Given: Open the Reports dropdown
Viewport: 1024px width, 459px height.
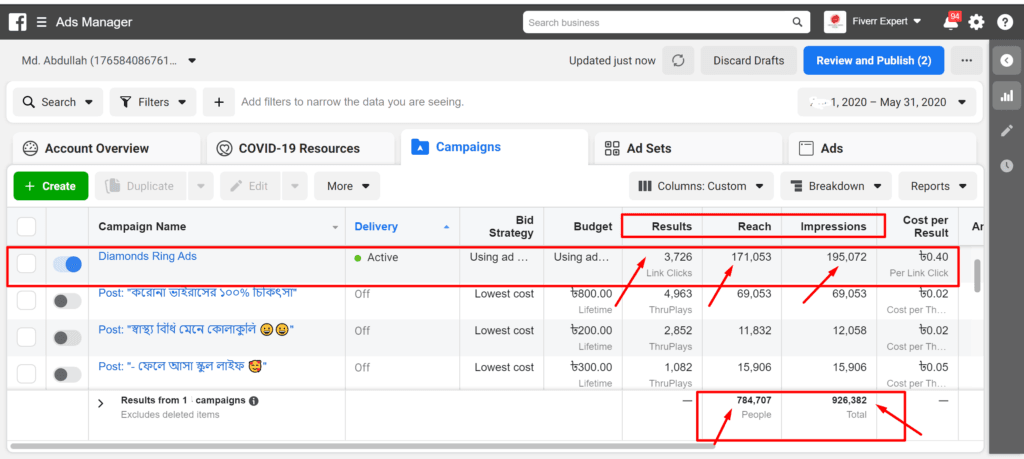Looking at the screenshot, I should point(938,186).
